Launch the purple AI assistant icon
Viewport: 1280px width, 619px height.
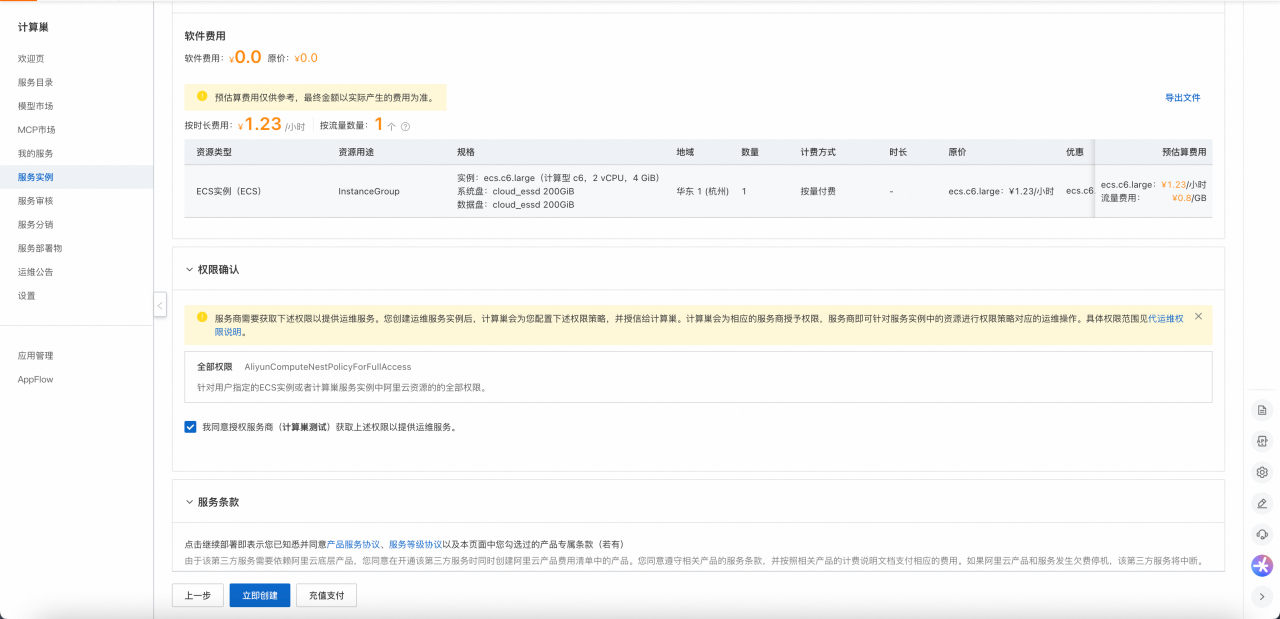click(1262, 566)
